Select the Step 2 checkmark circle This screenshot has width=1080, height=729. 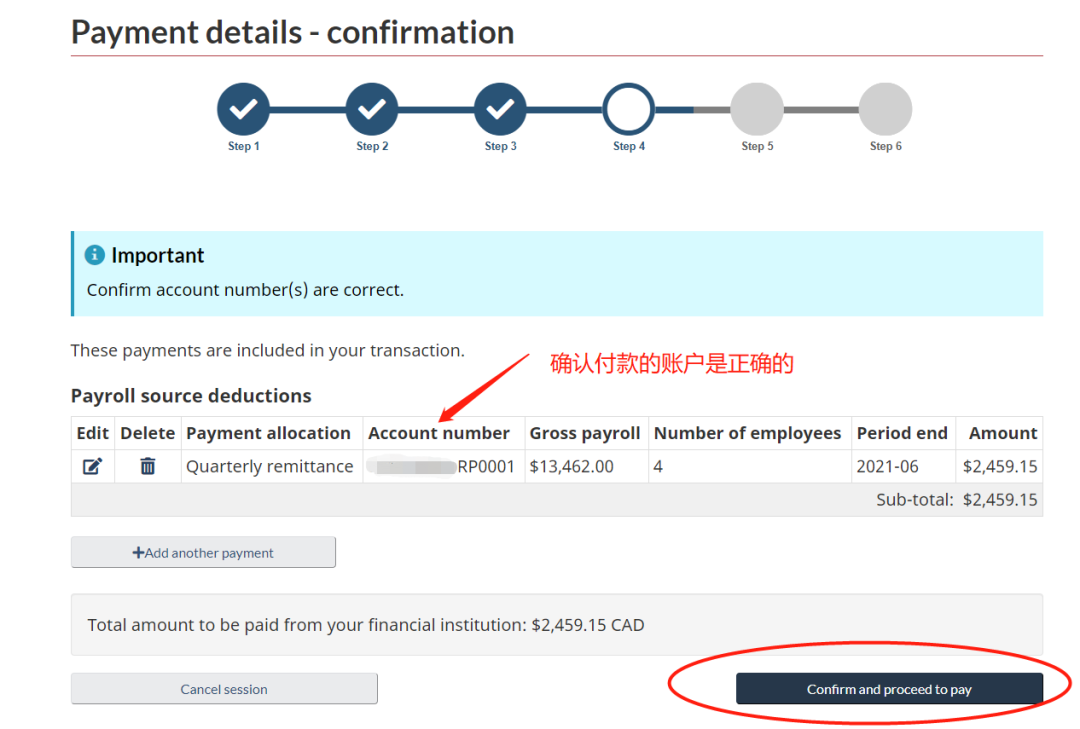pos(372,109)
